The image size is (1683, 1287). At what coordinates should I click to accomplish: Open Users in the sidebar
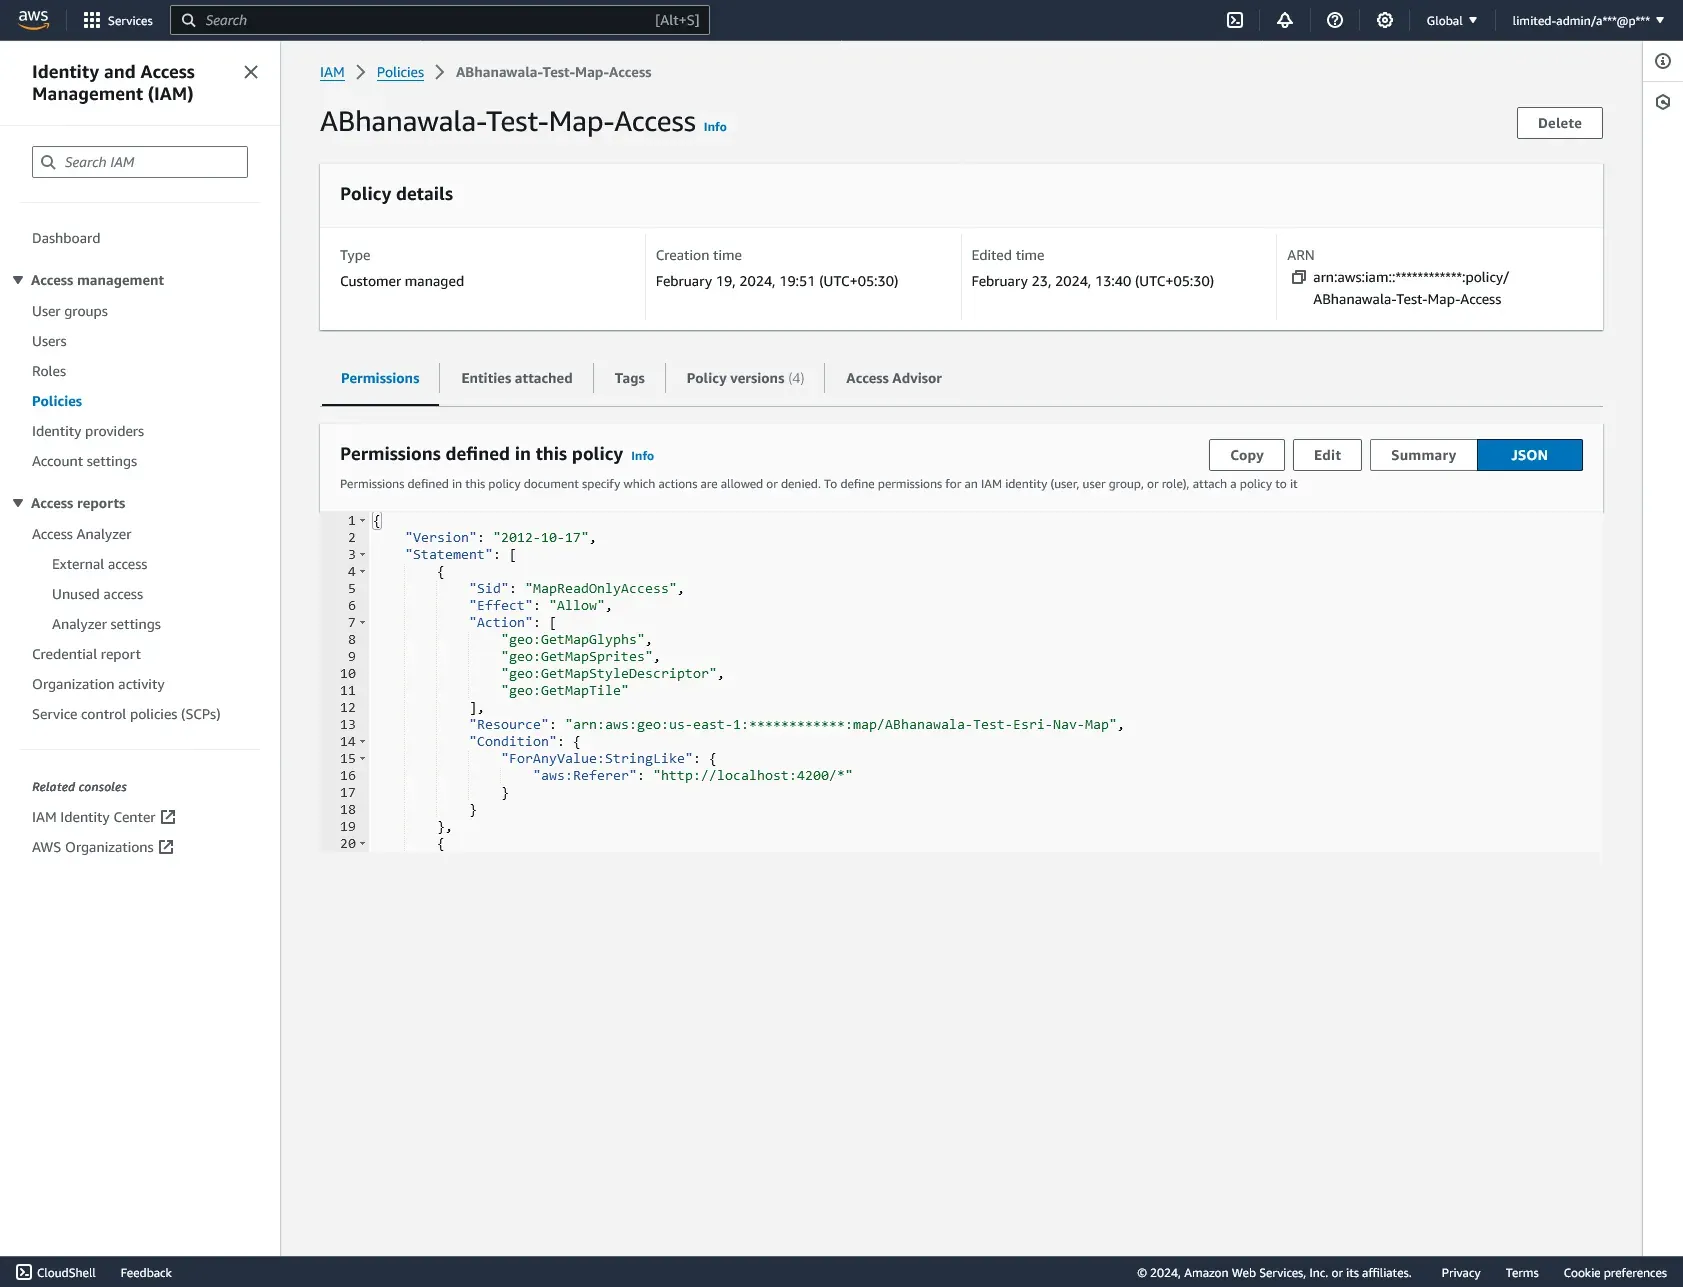tap(49, 341)
